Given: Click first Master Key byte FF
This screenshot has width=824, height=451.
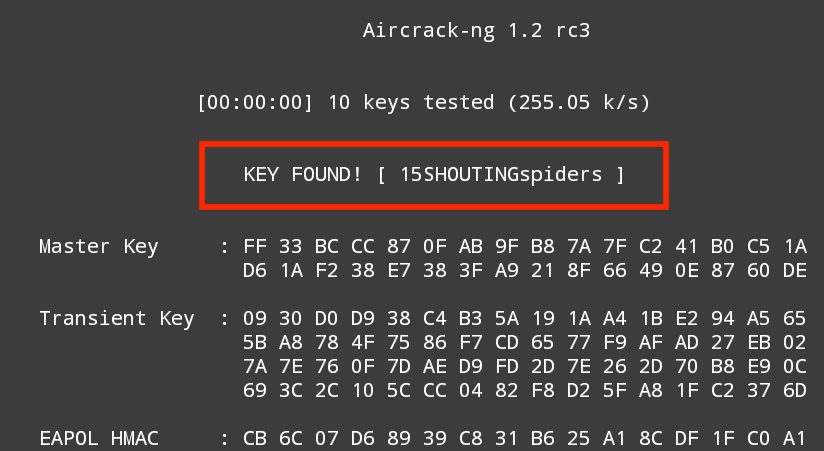Looking at the screenshot, I should coord(255,247).
